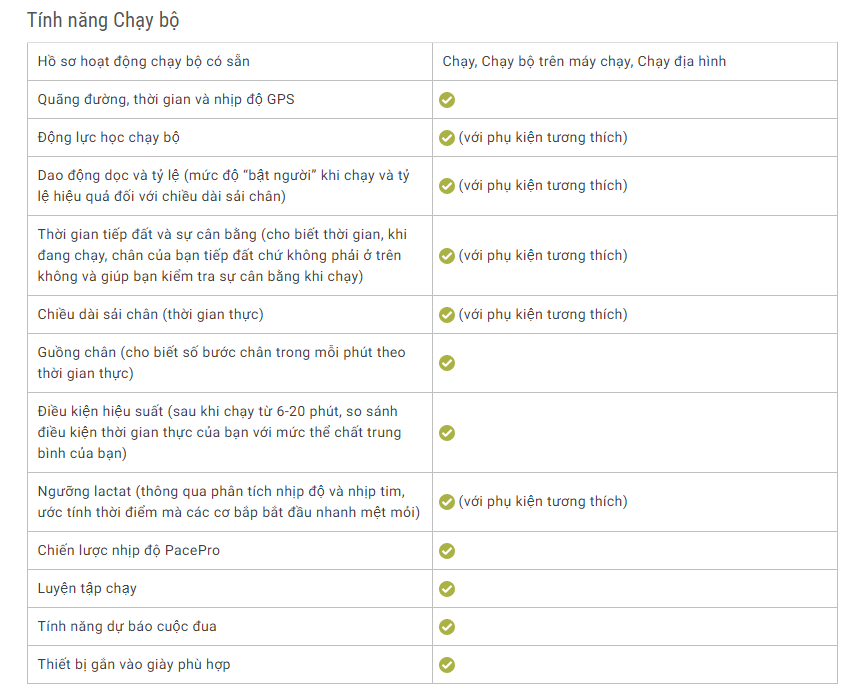Click checkmark in Thời gian tiếp đất row
This screenshot has width=856, height=694.
pos(447,256)
